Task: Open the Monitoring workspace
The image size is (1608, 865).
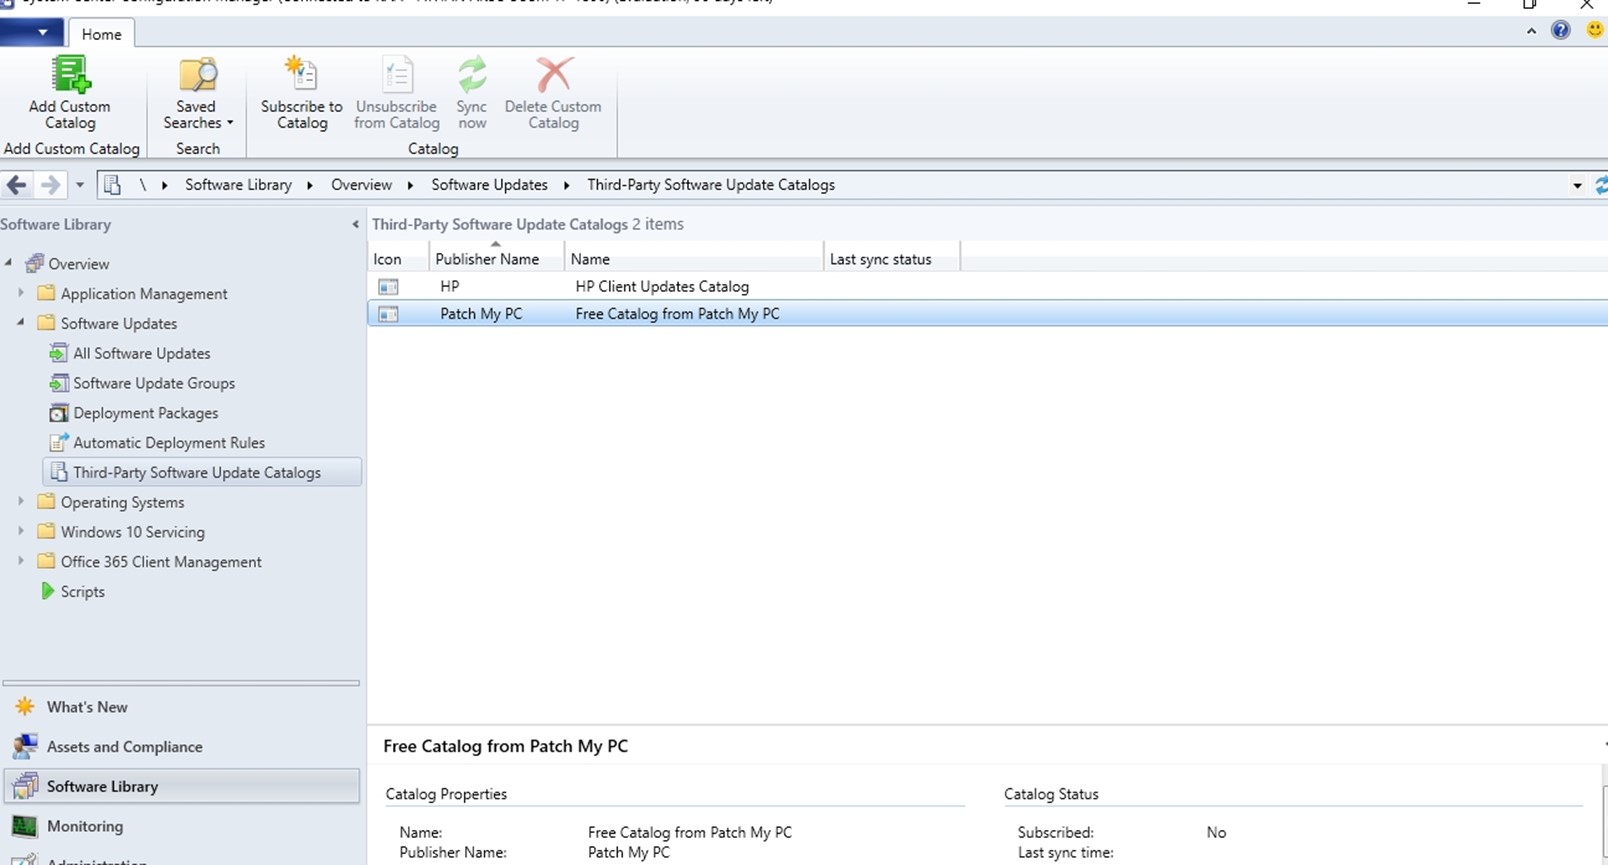Action: [182, 826]
